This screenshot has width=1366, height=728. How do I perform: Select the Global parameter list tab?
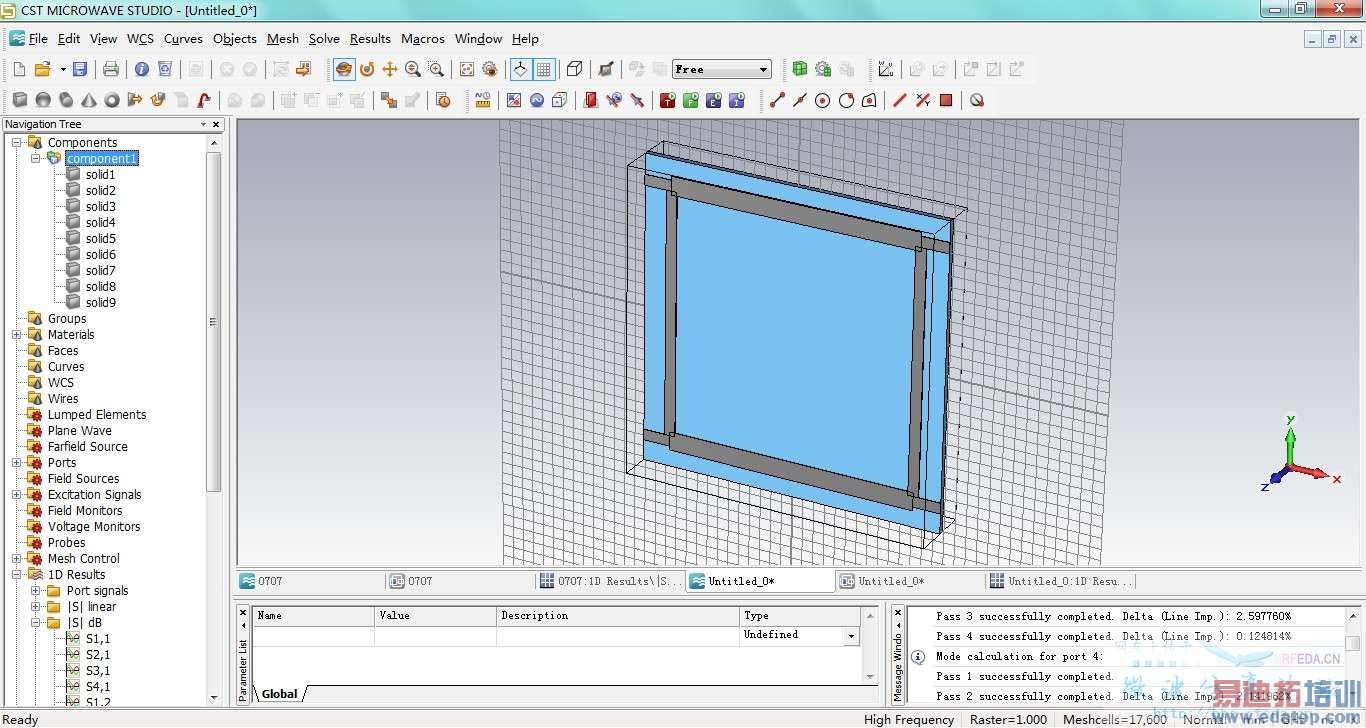pyautogui.click(x=279, y=693)
